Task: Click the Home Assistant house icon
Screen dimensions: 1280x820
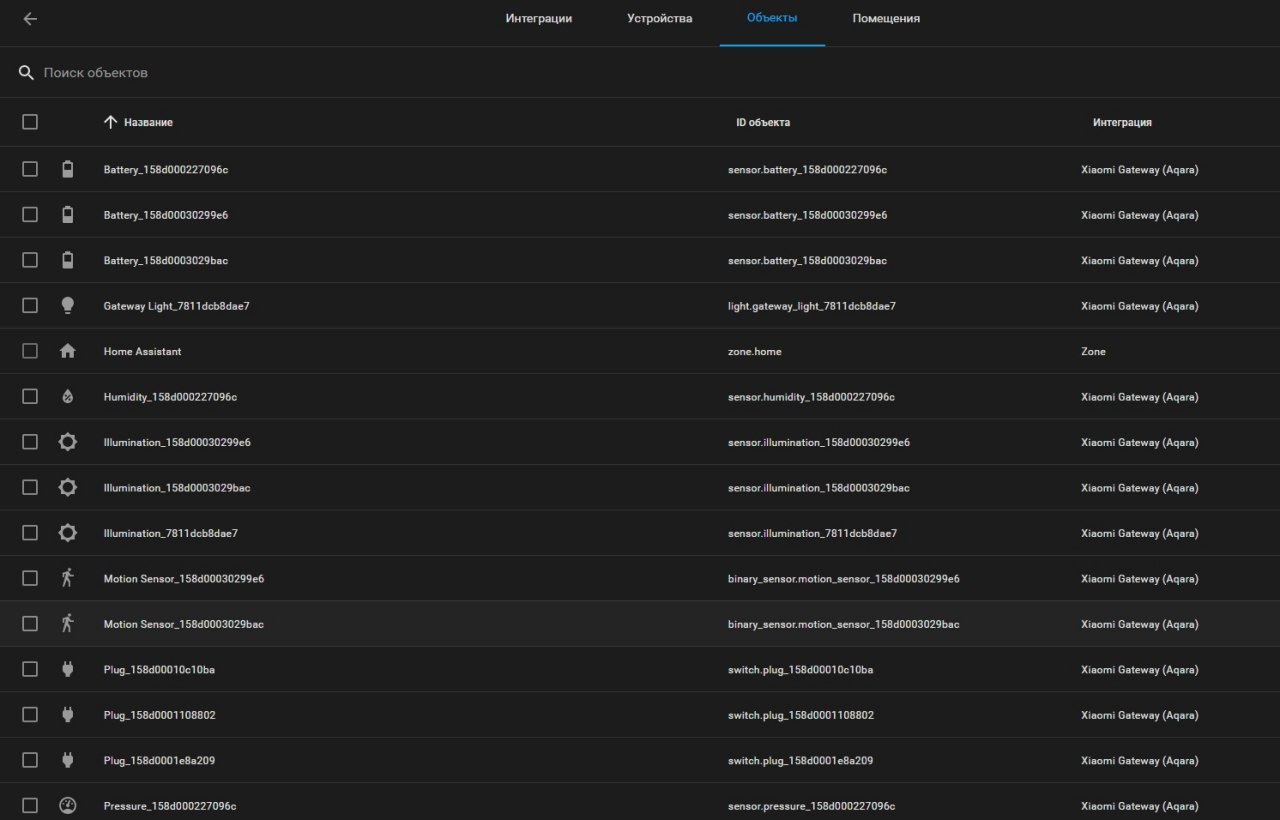Action: (67, 351)
